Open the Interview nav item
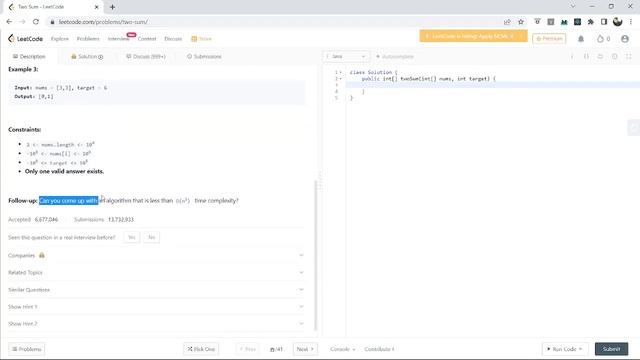 point(118,39)
